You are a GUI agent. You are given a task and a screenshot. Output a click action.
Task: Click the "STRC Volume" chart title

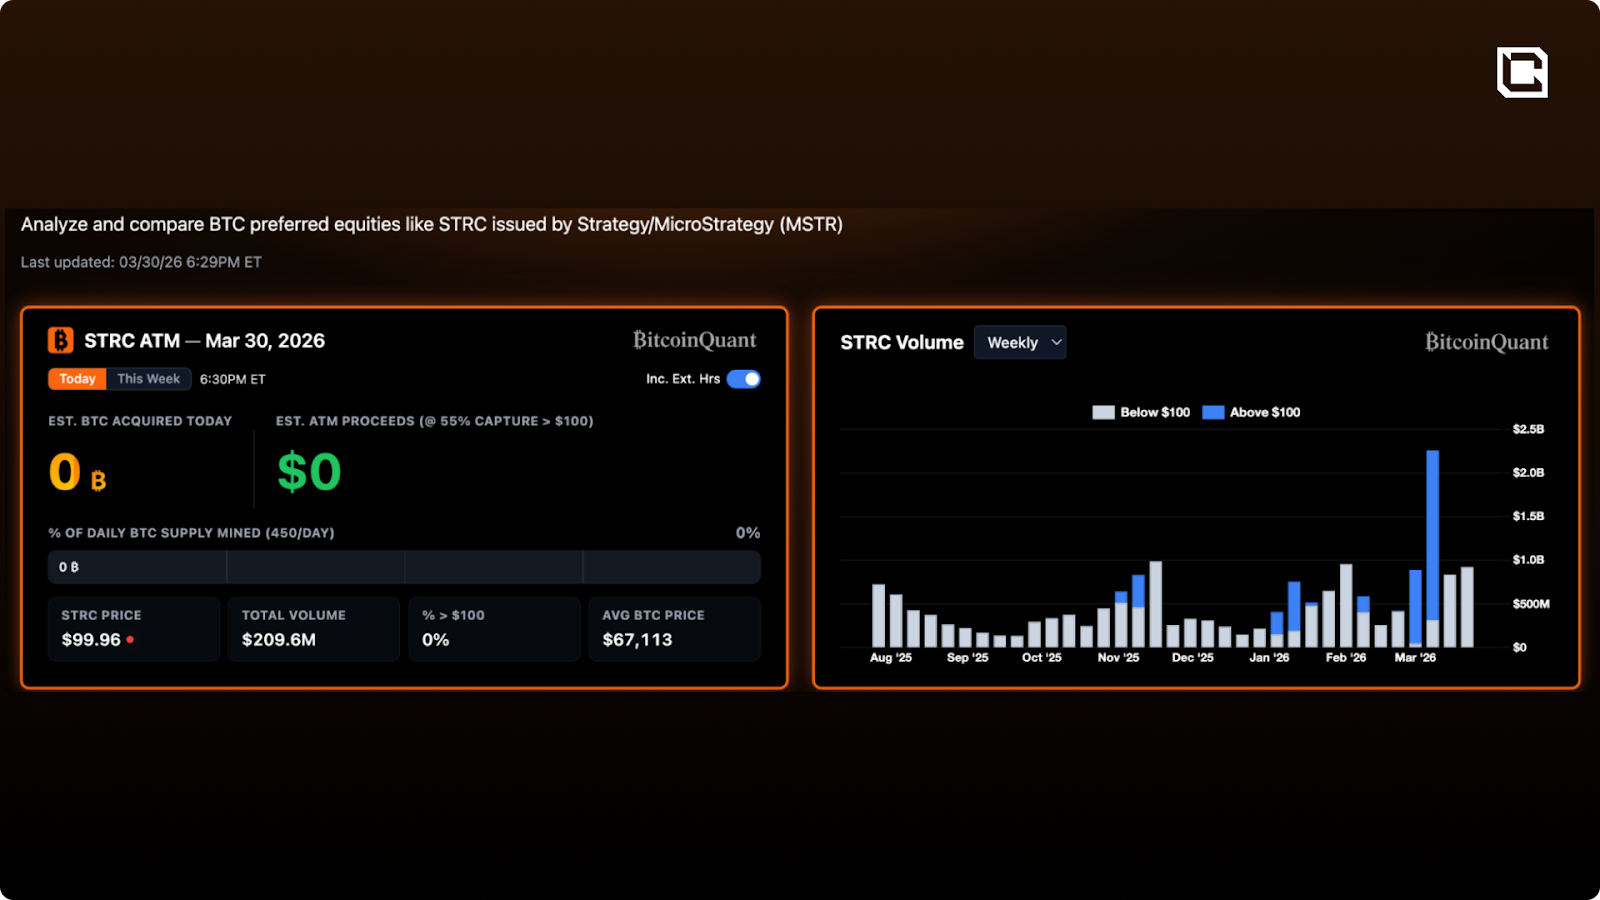[902, 342]
